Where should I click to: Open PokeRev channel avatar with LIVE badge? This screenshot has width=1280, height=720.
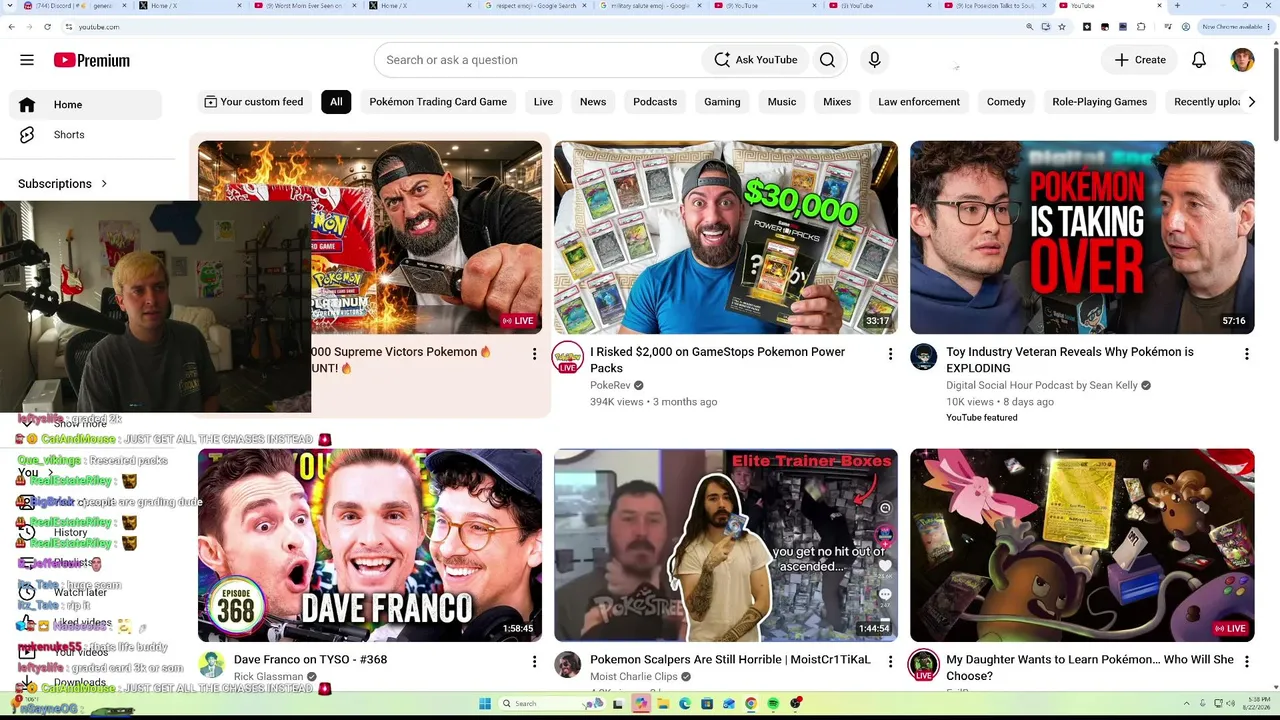(568, 357)
